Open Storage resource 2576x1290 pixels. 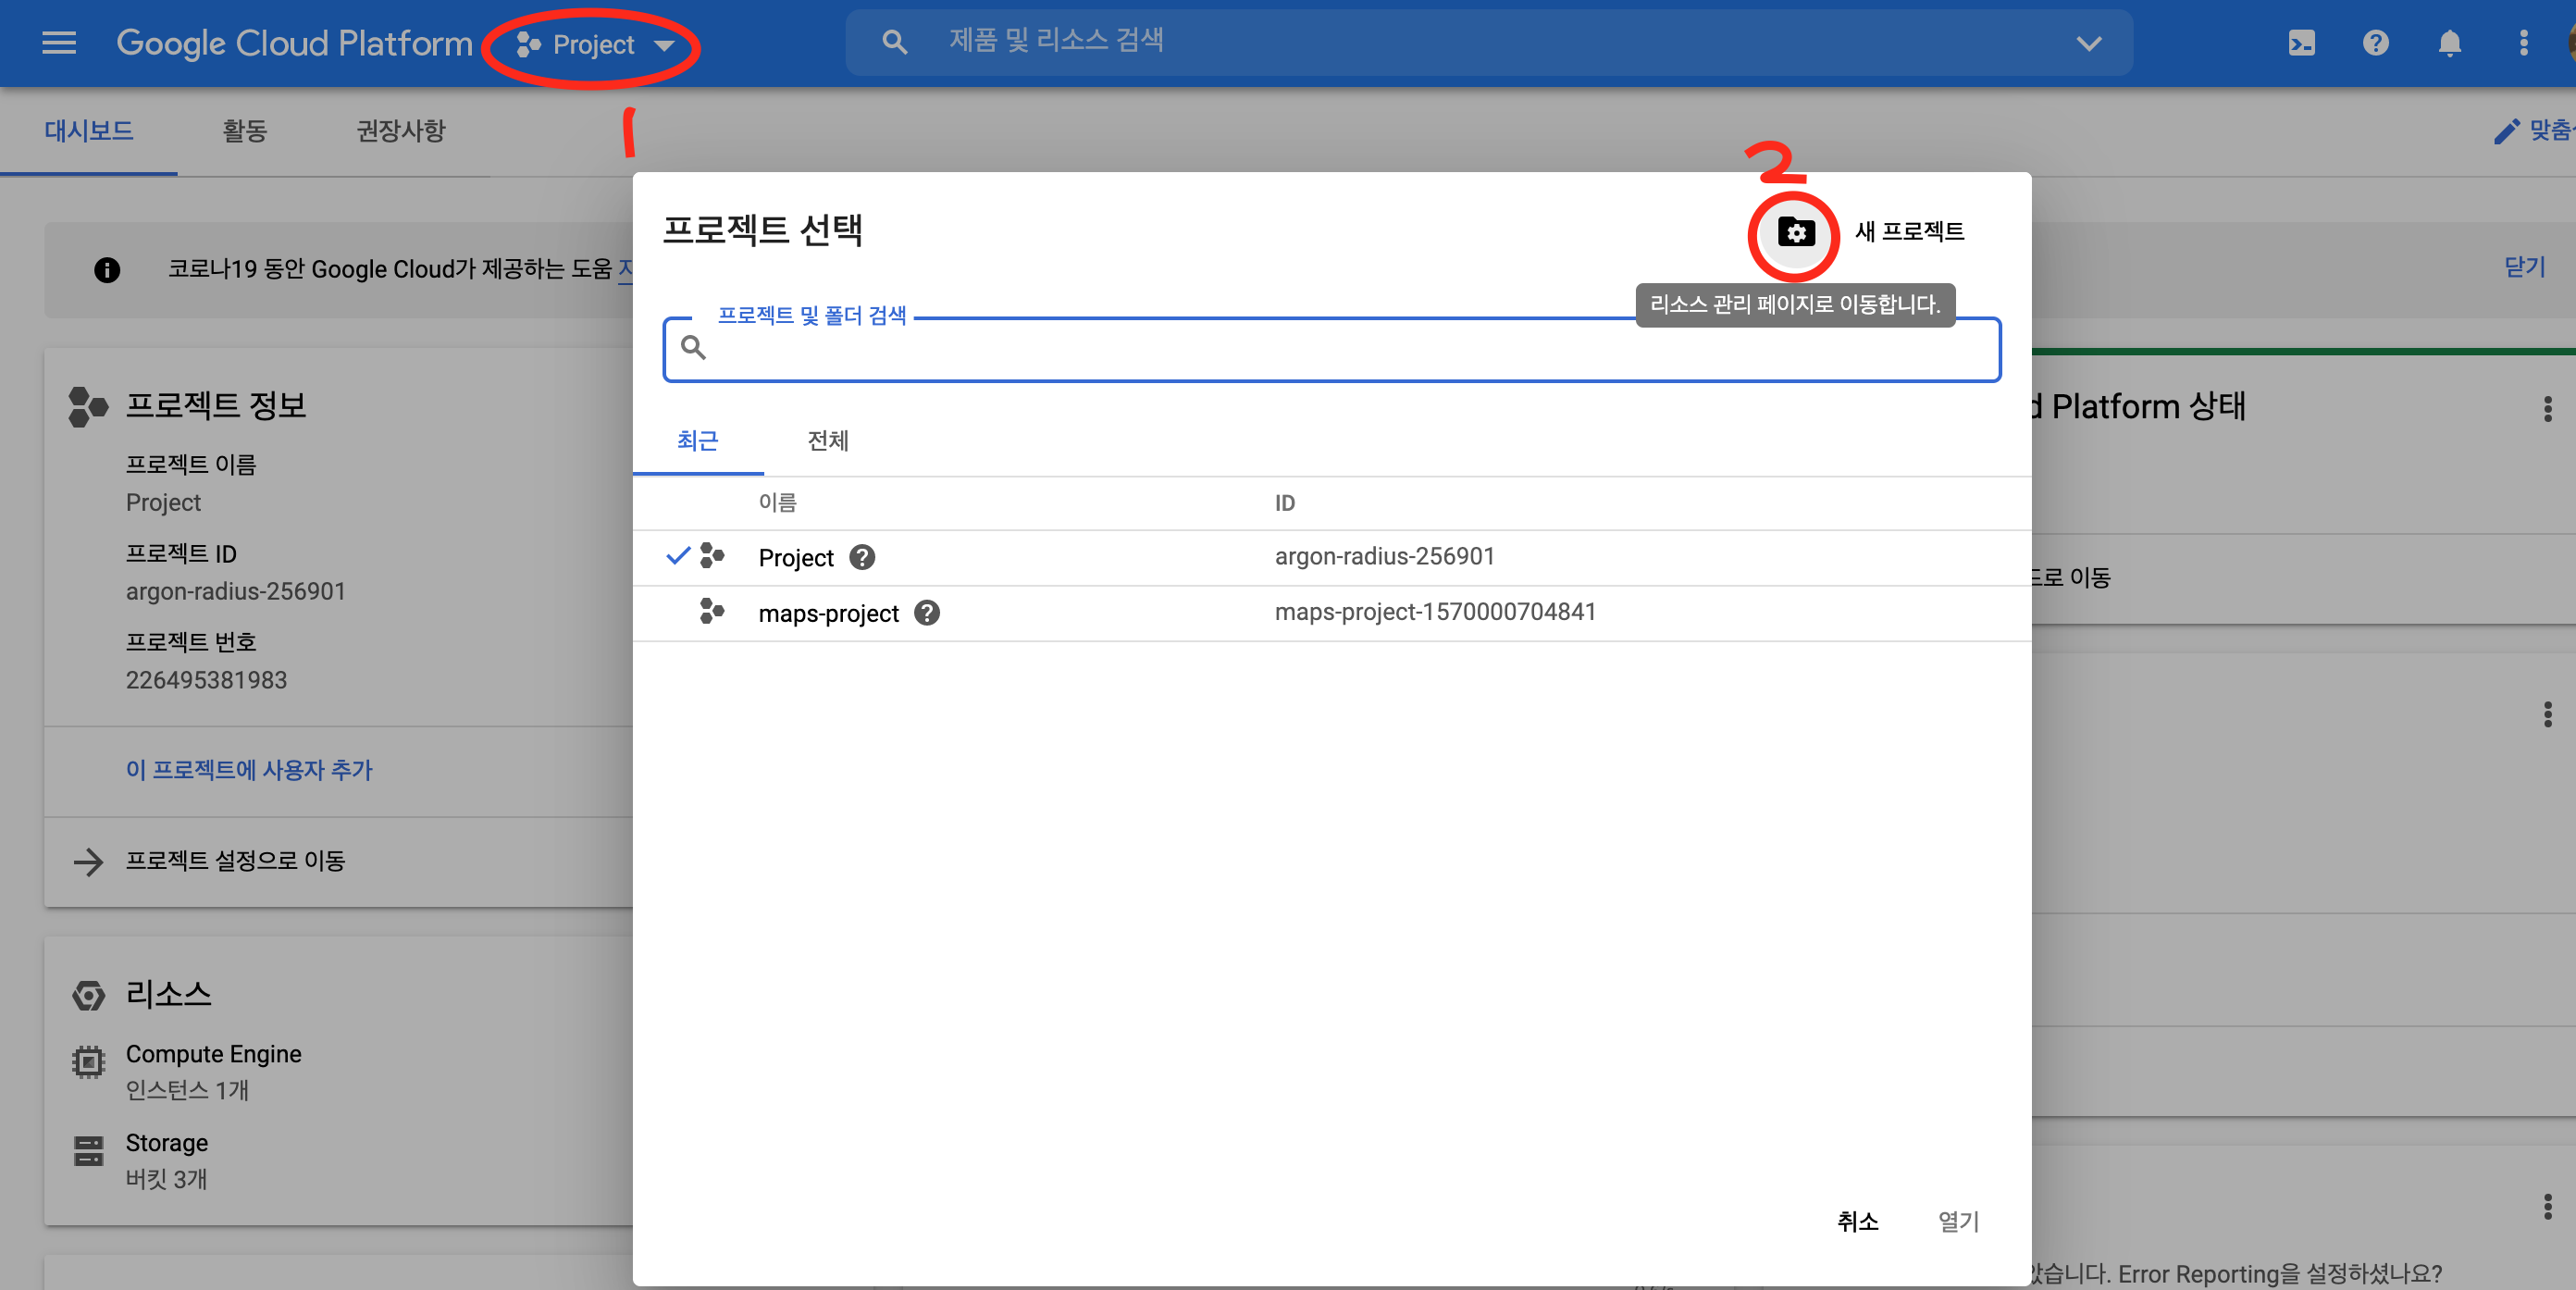point(166,1143)
